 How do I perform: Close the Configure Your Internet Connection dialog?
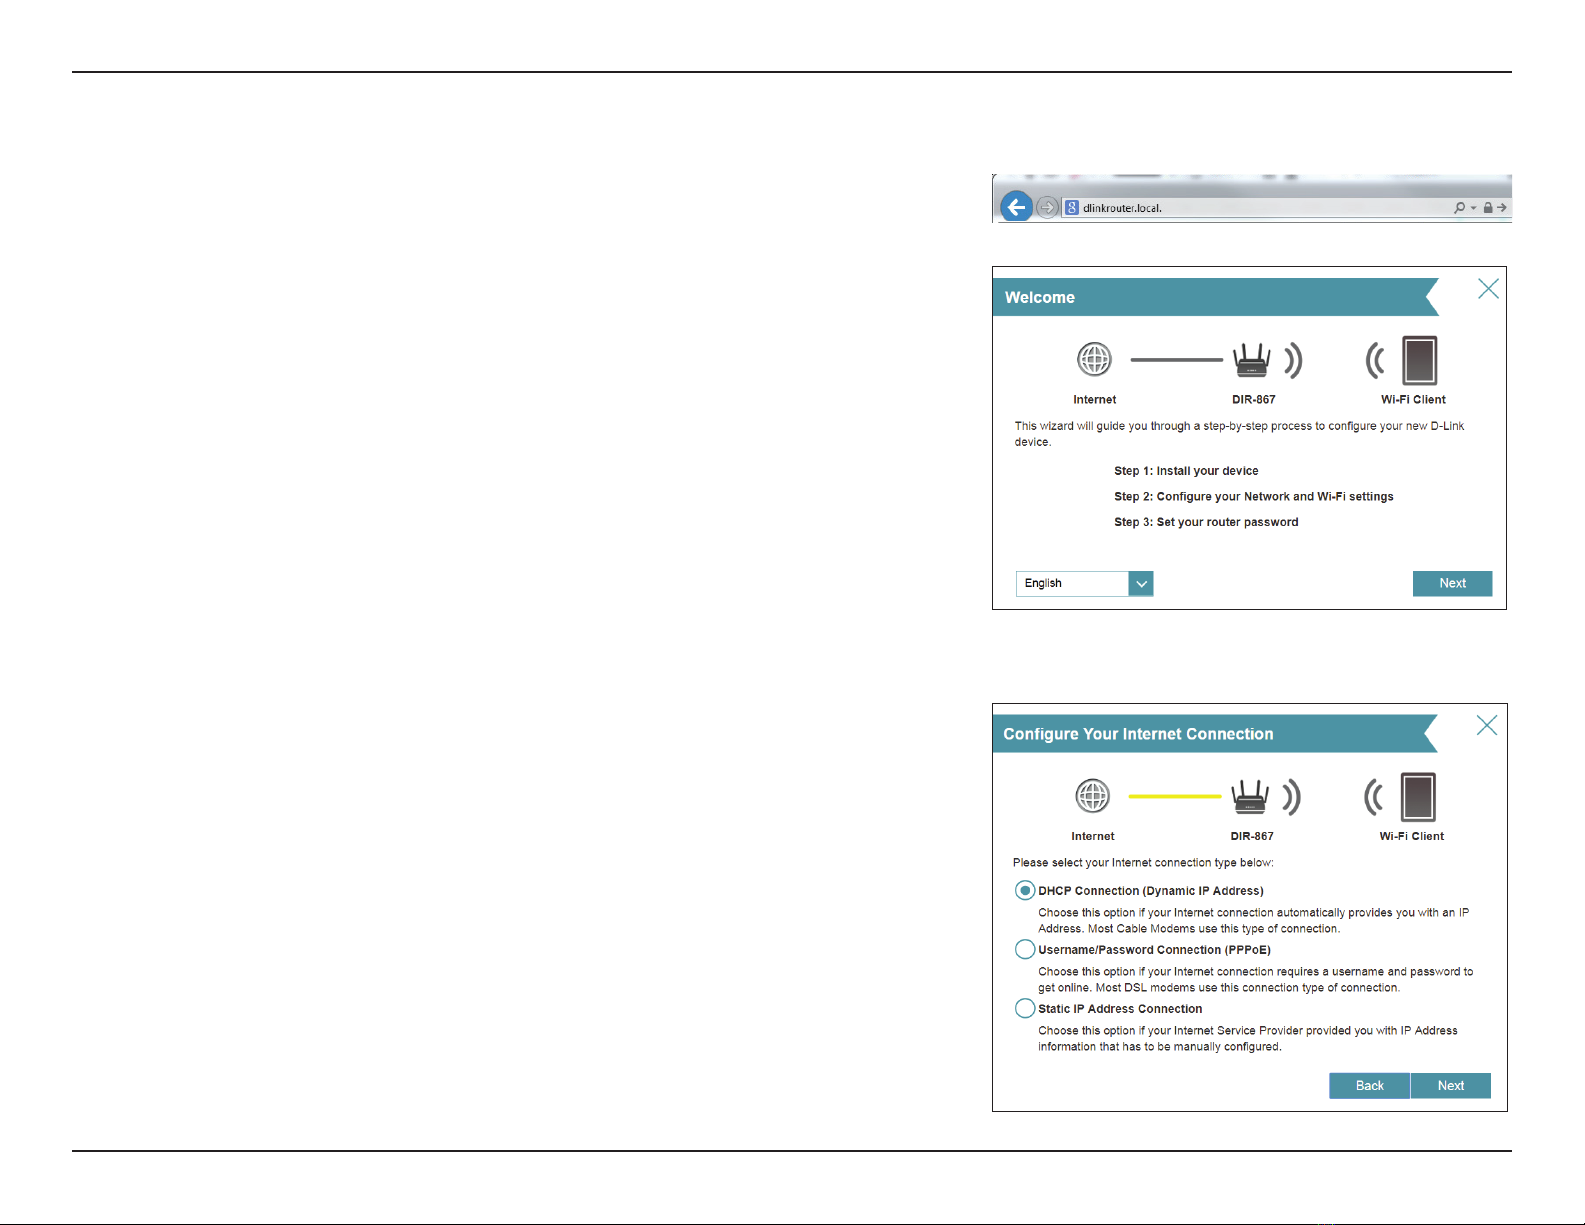point(1487,726)
